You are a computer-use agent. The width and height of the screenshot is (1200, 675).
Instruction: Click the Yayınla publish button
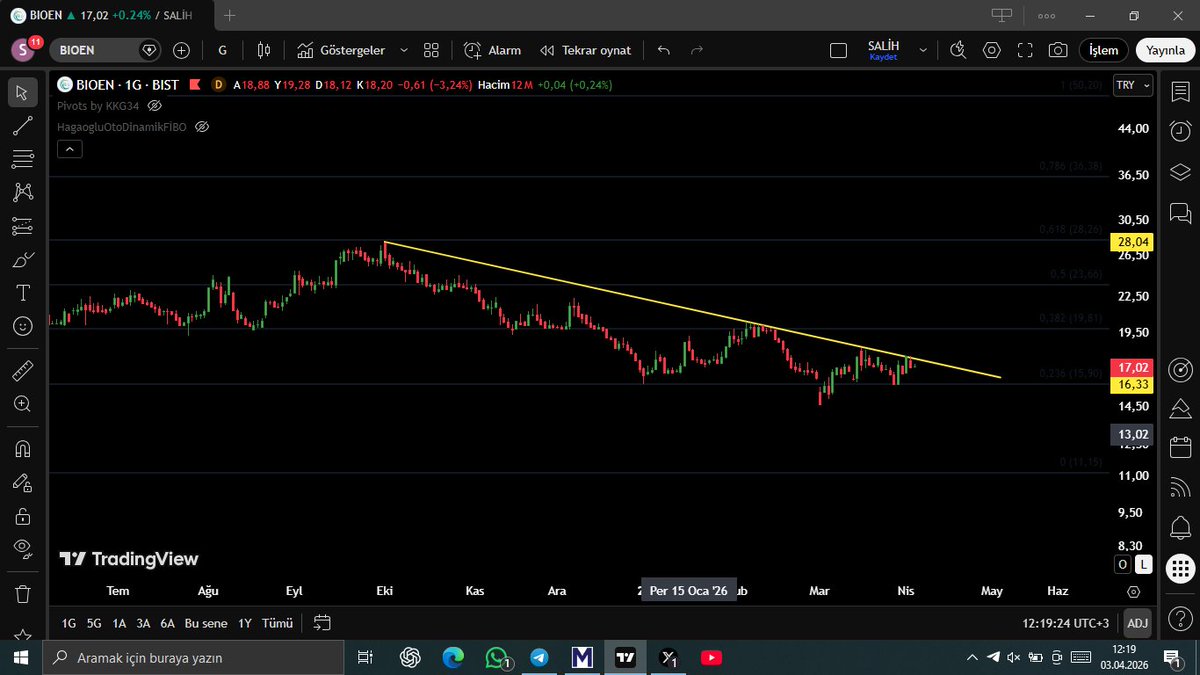[x=1165, y=50]
